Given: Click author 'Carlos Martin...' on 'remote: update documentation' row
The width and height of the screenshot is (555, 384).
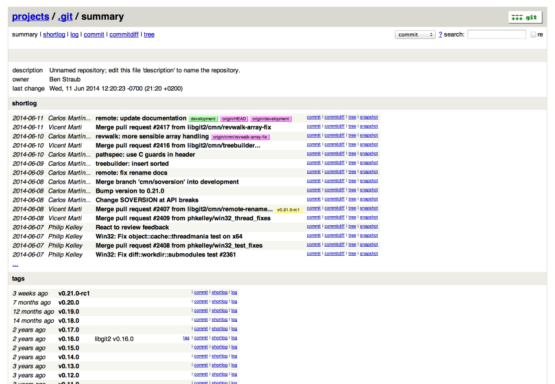Looking at the screenshot, I should click(x=69, y=118).
